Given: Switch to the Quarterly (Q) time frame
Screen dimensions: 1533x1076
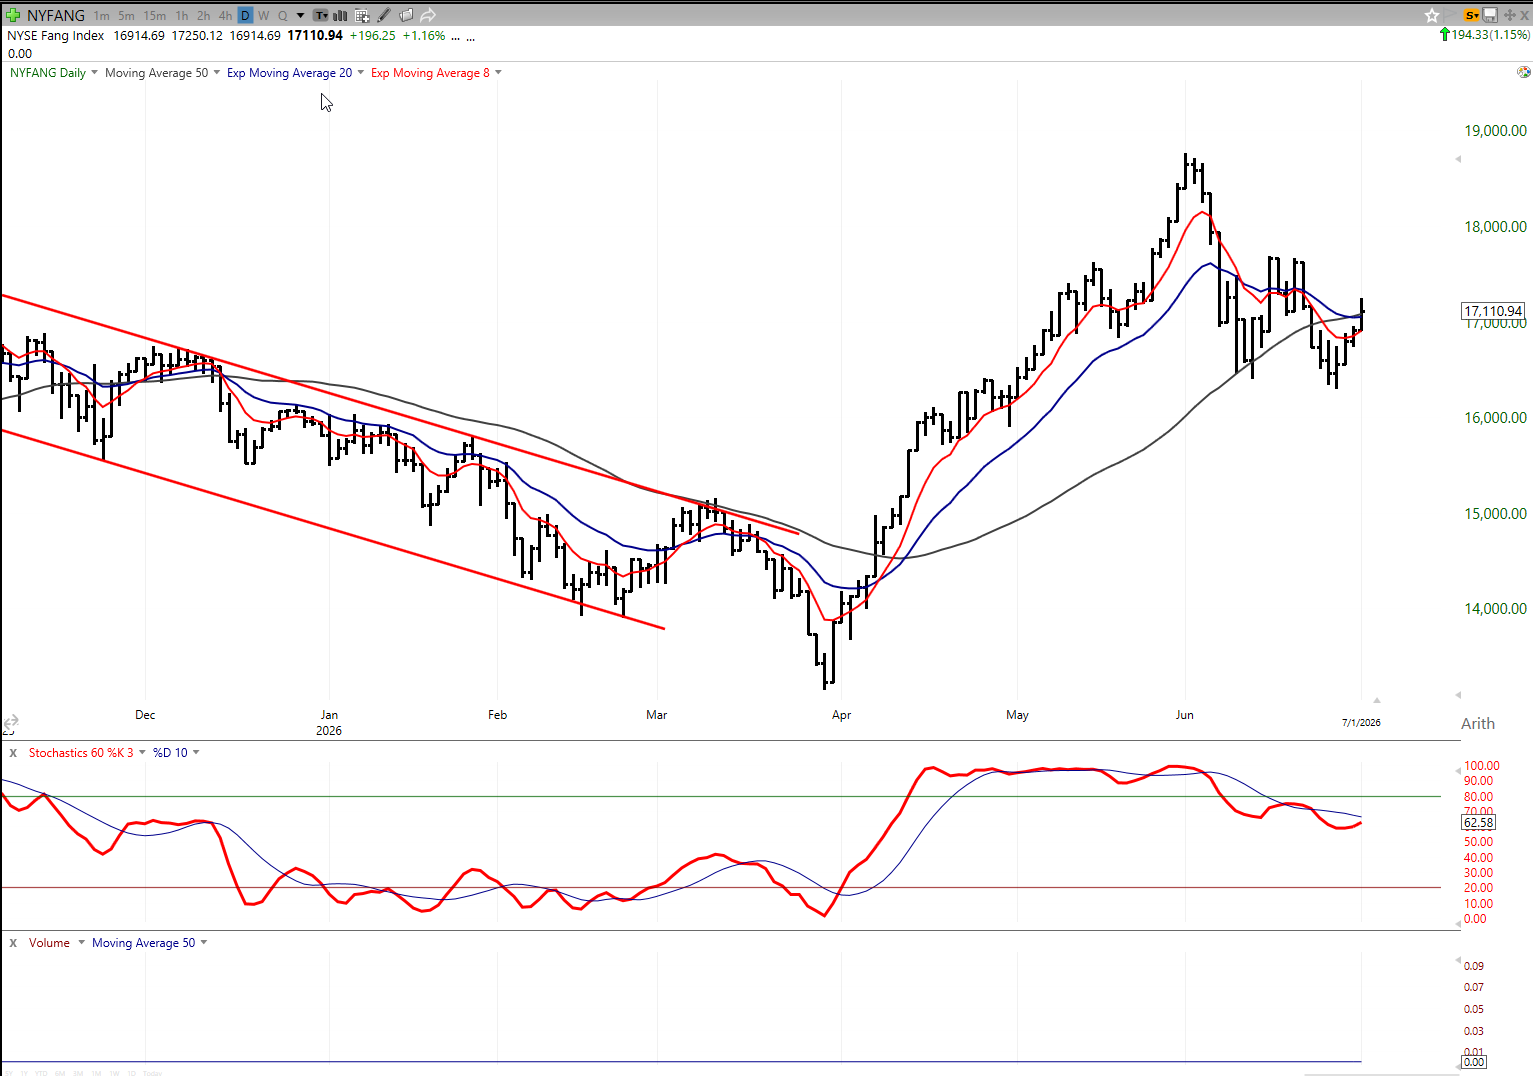Looking at the screenshot, I should click(283, 16).
